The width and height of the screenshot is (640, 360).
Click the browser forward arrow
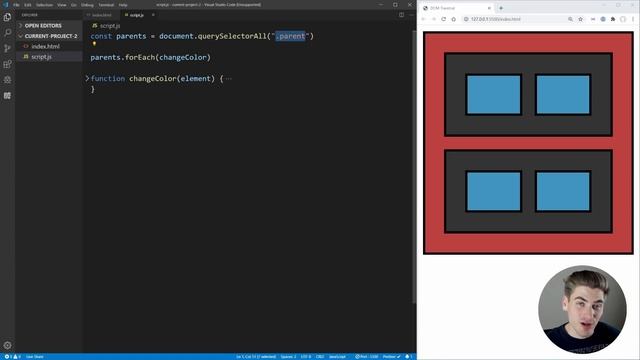point(433,19)
